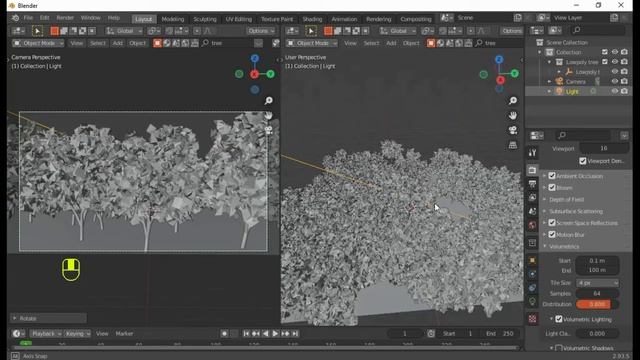Open the Object Constraints properties tab
This screenshot has width=640, height=360.
(532, 288)
